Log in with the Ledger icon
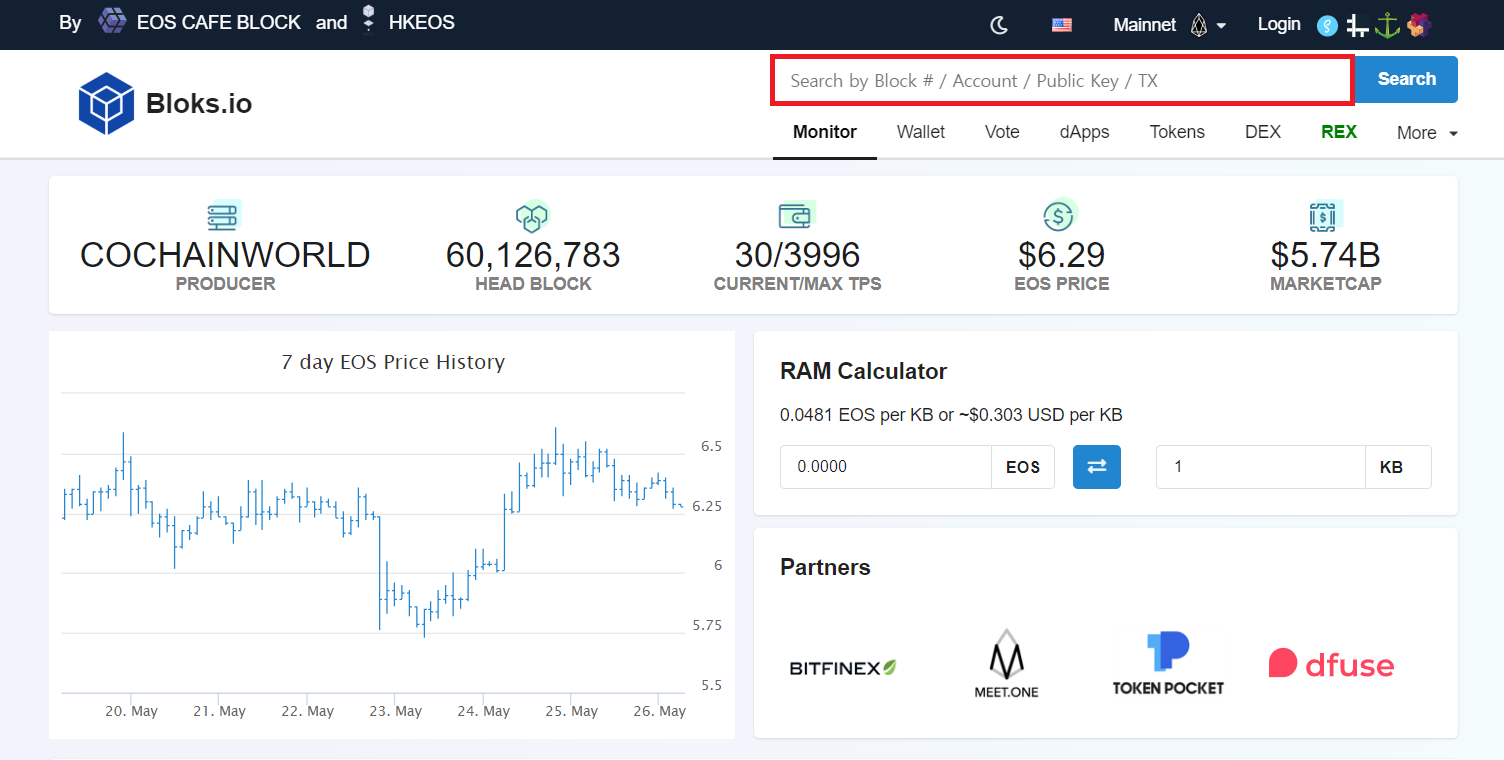 1357,25
